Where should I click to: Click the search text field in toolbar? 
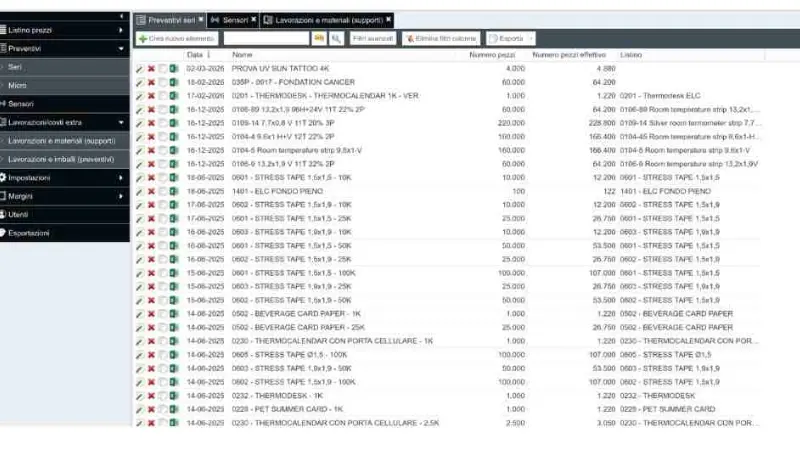(x=266, y=38)
